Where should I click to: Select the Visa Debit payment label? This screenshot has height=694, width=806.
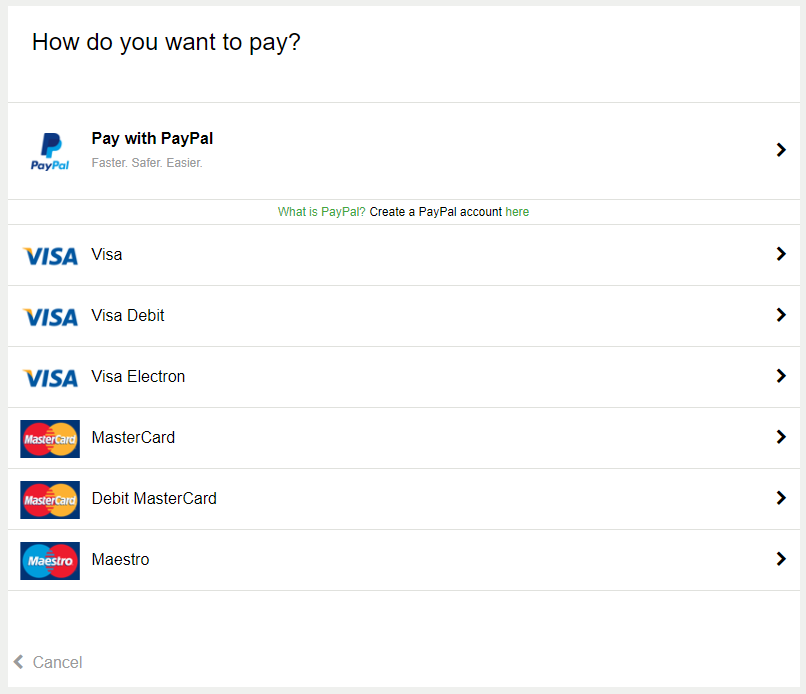(x=128, y=315)
